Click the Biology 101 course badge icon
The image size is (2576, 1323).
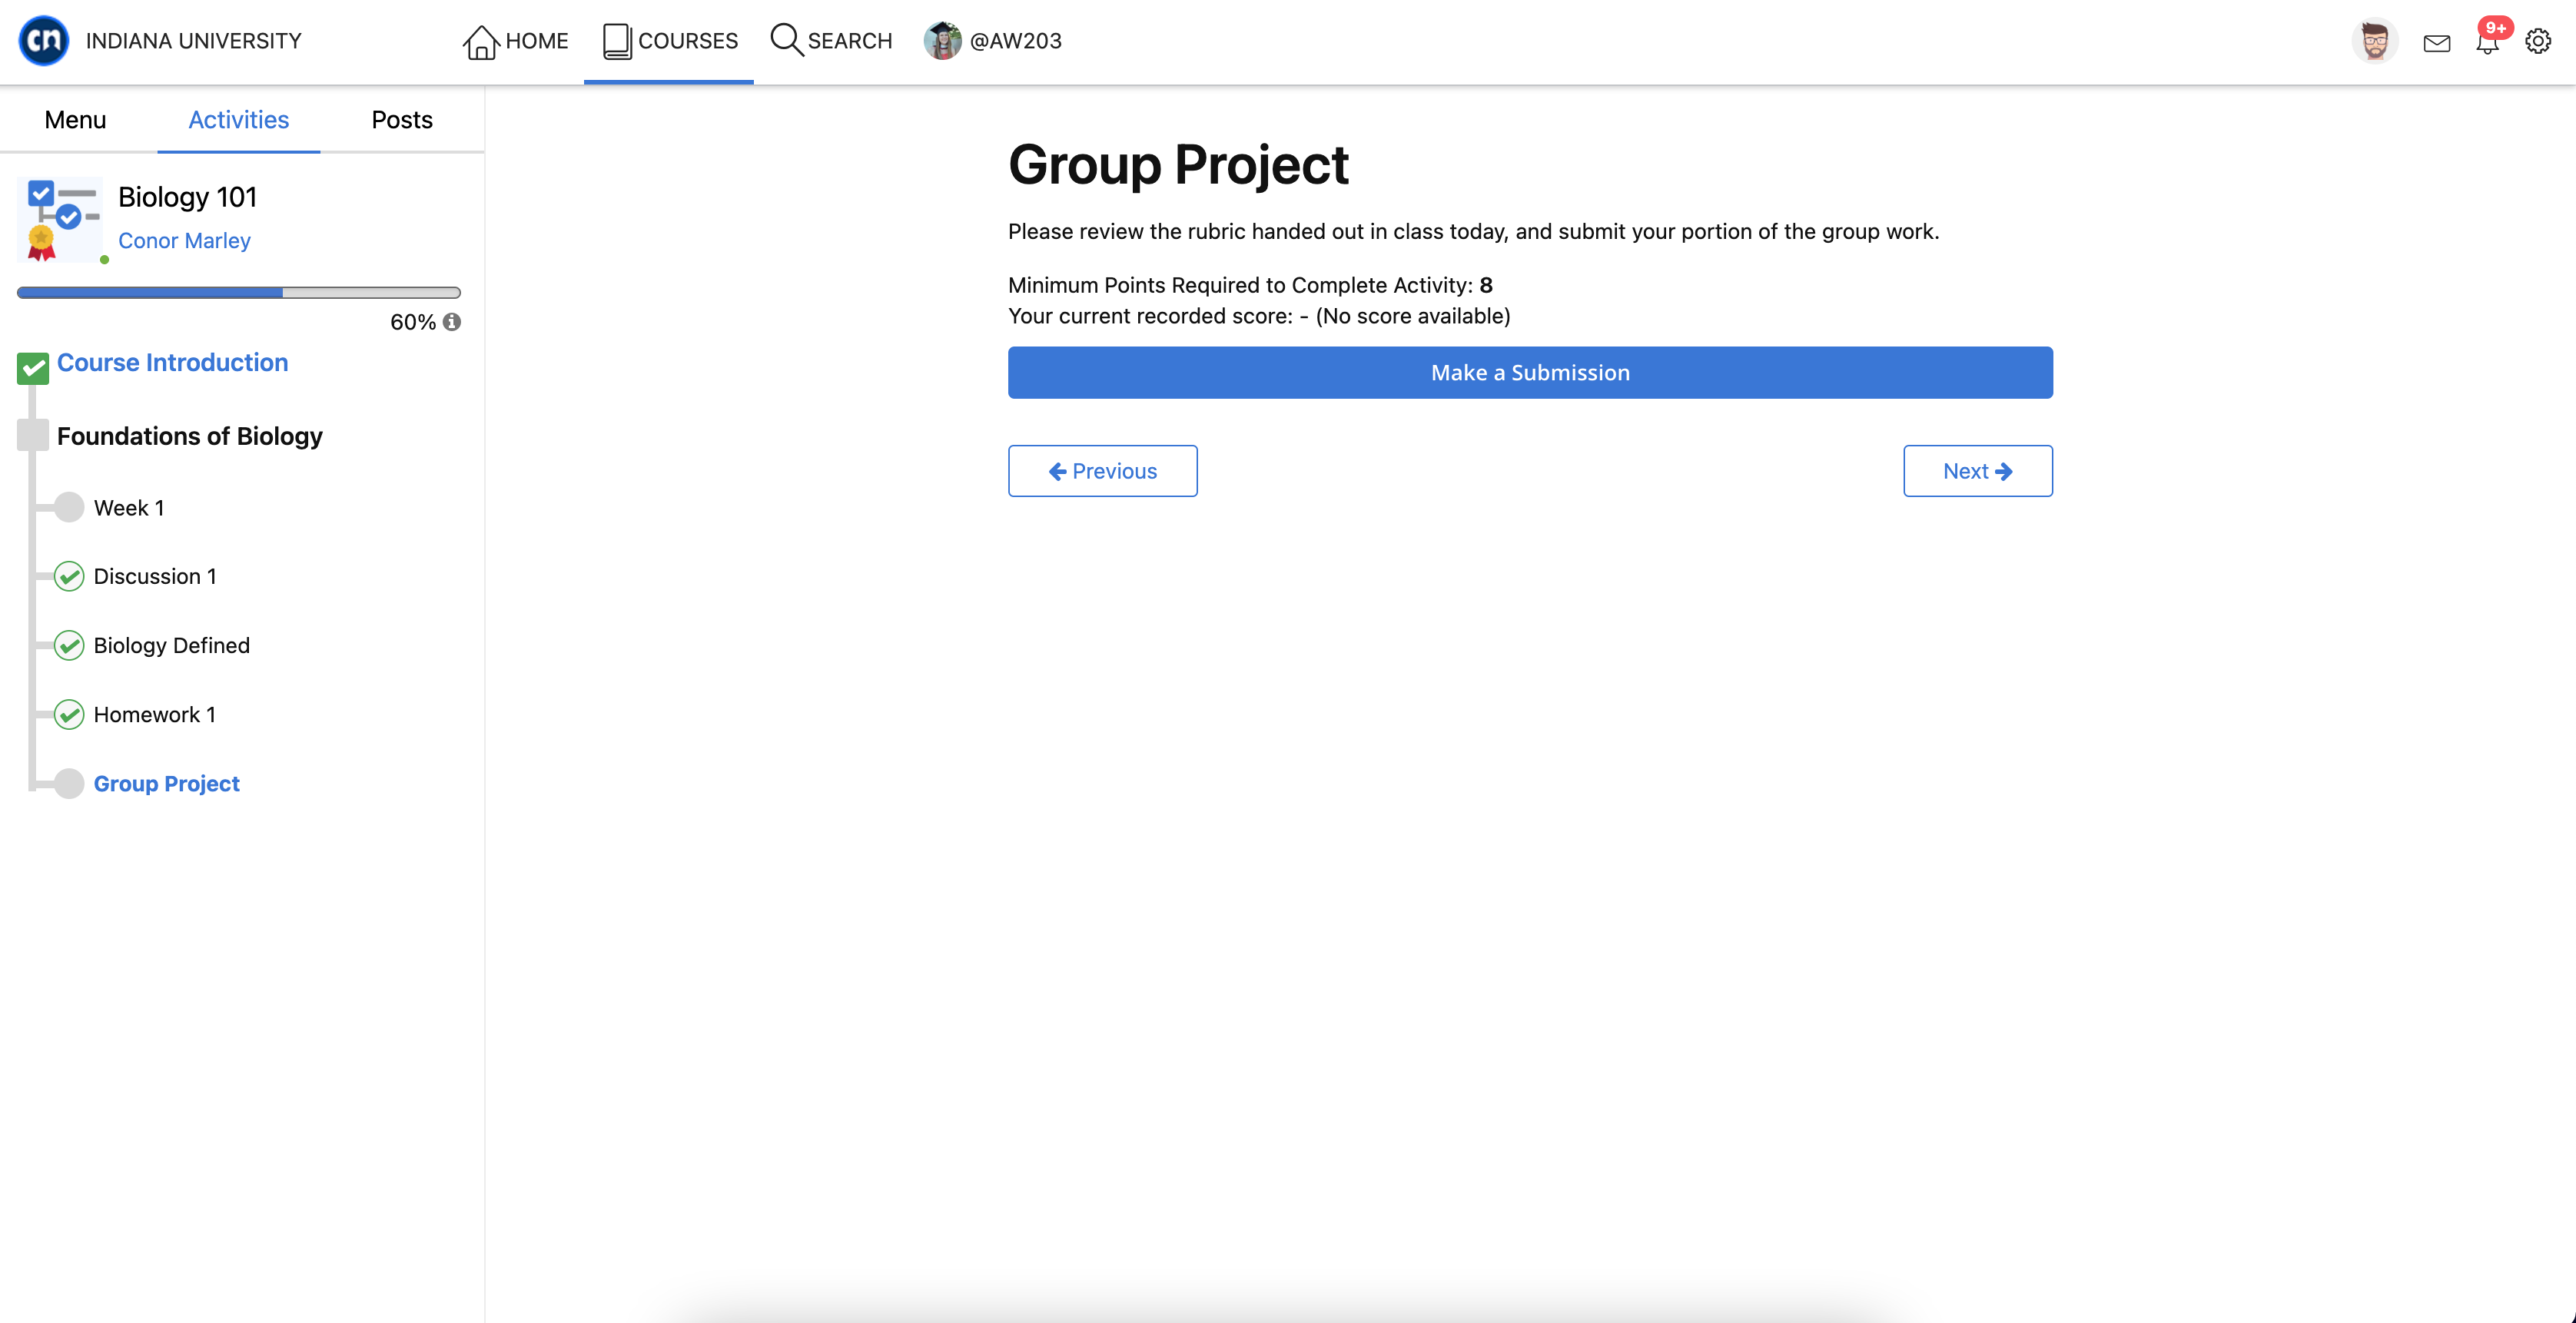click(x=60, y=220)
